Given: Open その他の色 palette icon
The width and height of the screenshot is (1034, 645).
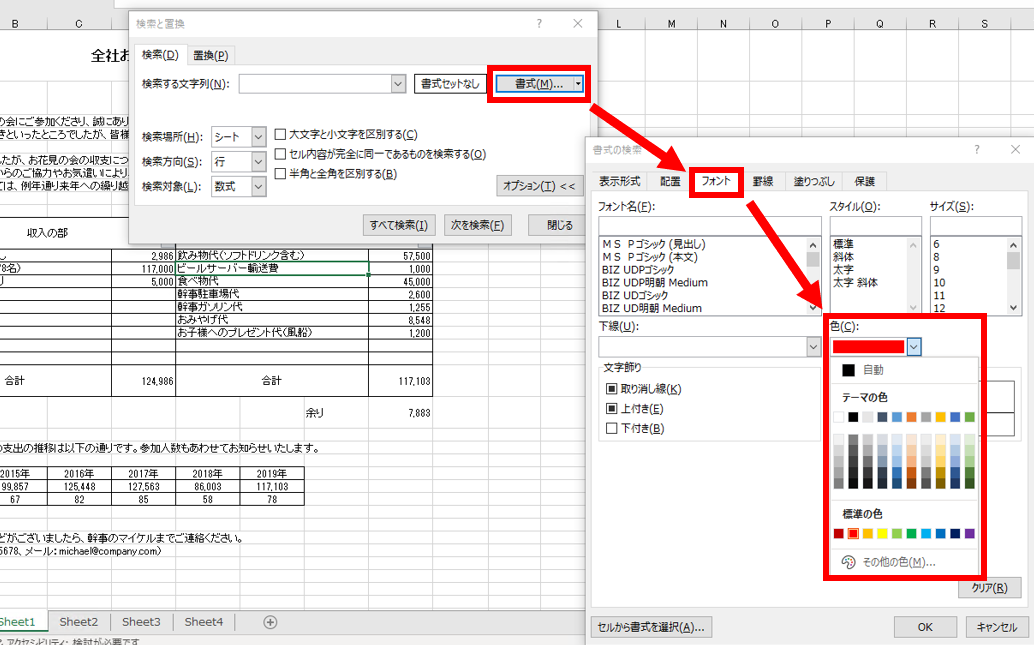Looking at the screenshot, I should pos(848,562).
